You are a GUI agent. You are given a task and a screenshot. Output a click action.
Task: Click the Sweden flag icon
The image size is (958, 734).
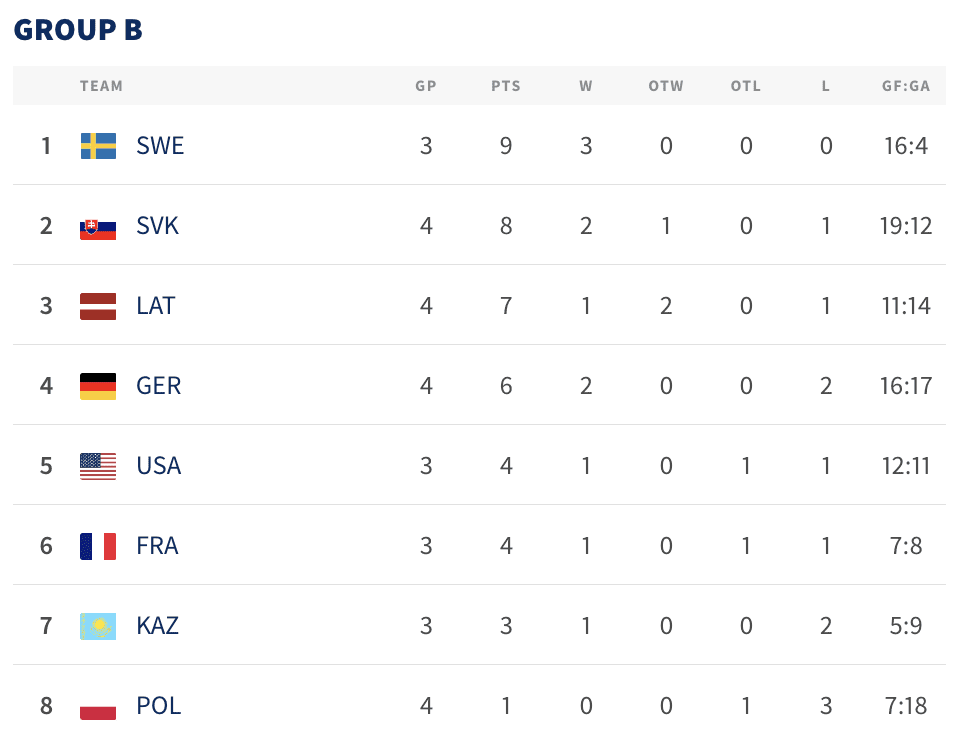98,146
